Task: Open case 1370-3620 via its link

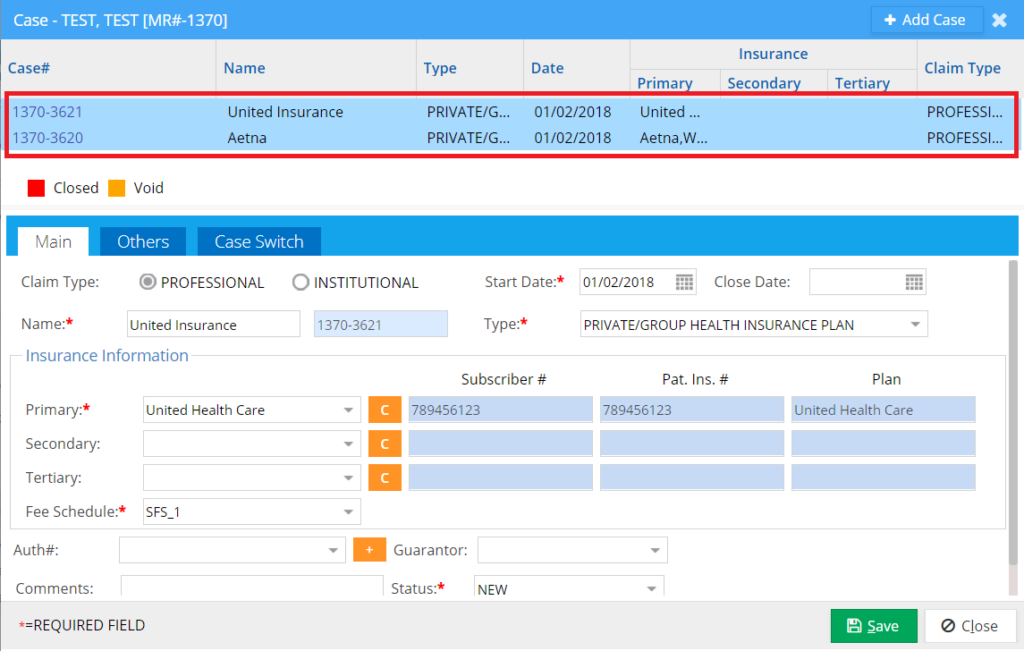Action: pos(47,137)
